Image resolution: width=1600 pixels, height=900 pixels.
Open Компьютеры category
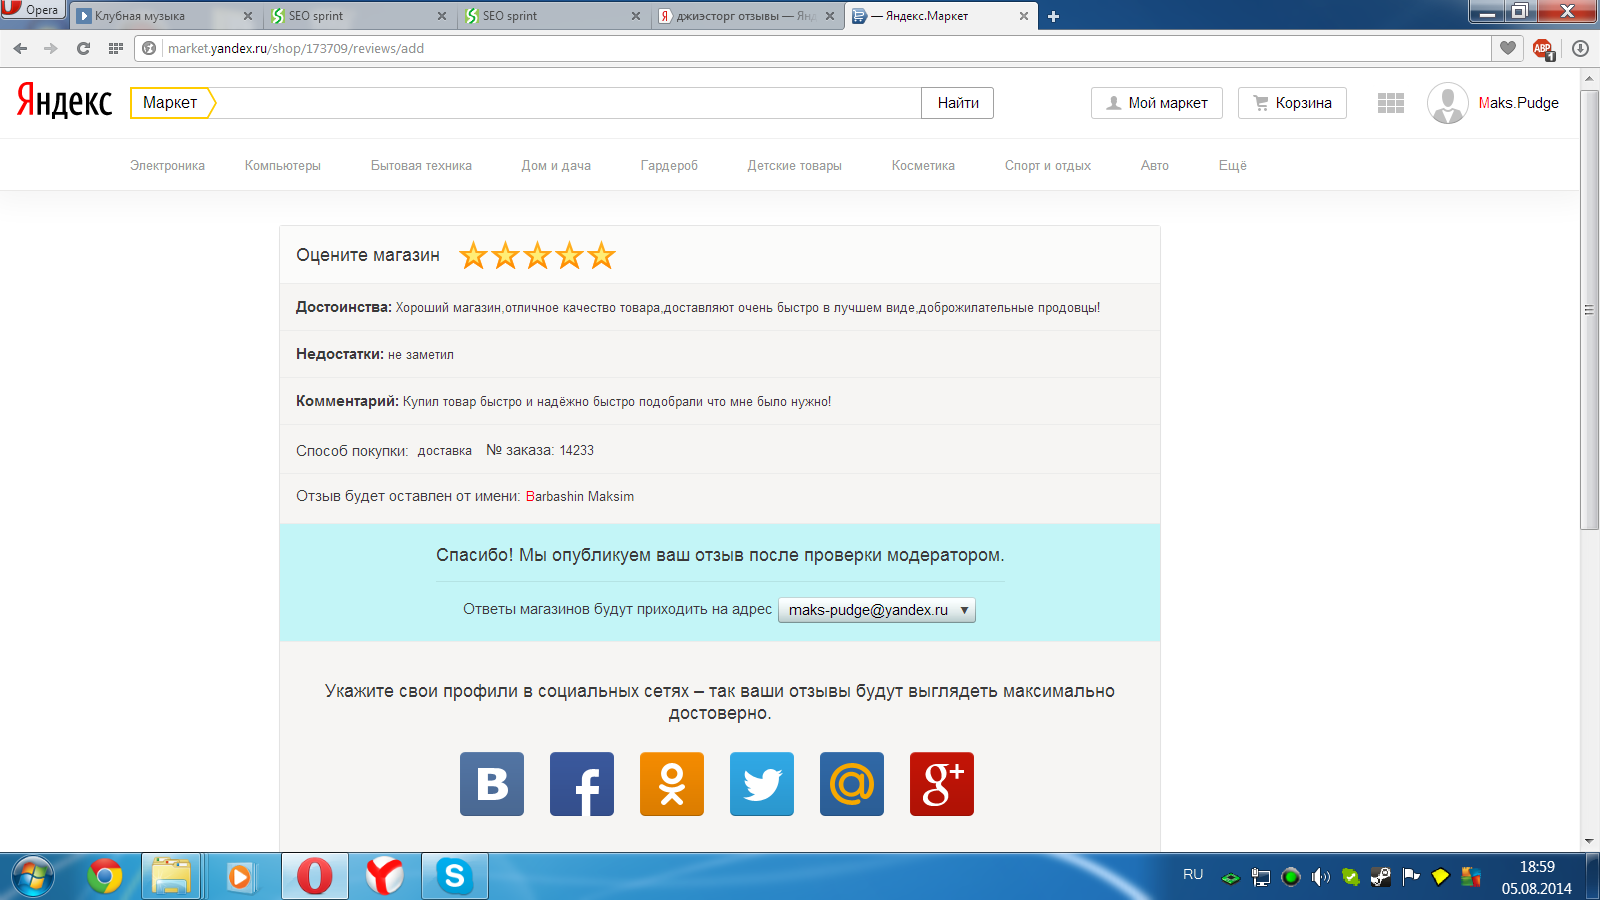pyautogui.click(x=283, y=166)
